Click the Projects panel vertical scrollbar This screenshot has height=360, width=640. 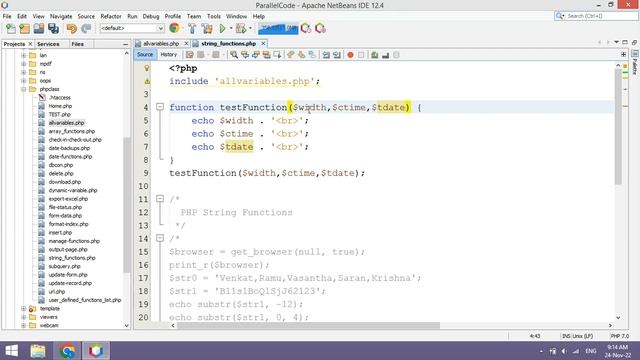click(127, 204)
